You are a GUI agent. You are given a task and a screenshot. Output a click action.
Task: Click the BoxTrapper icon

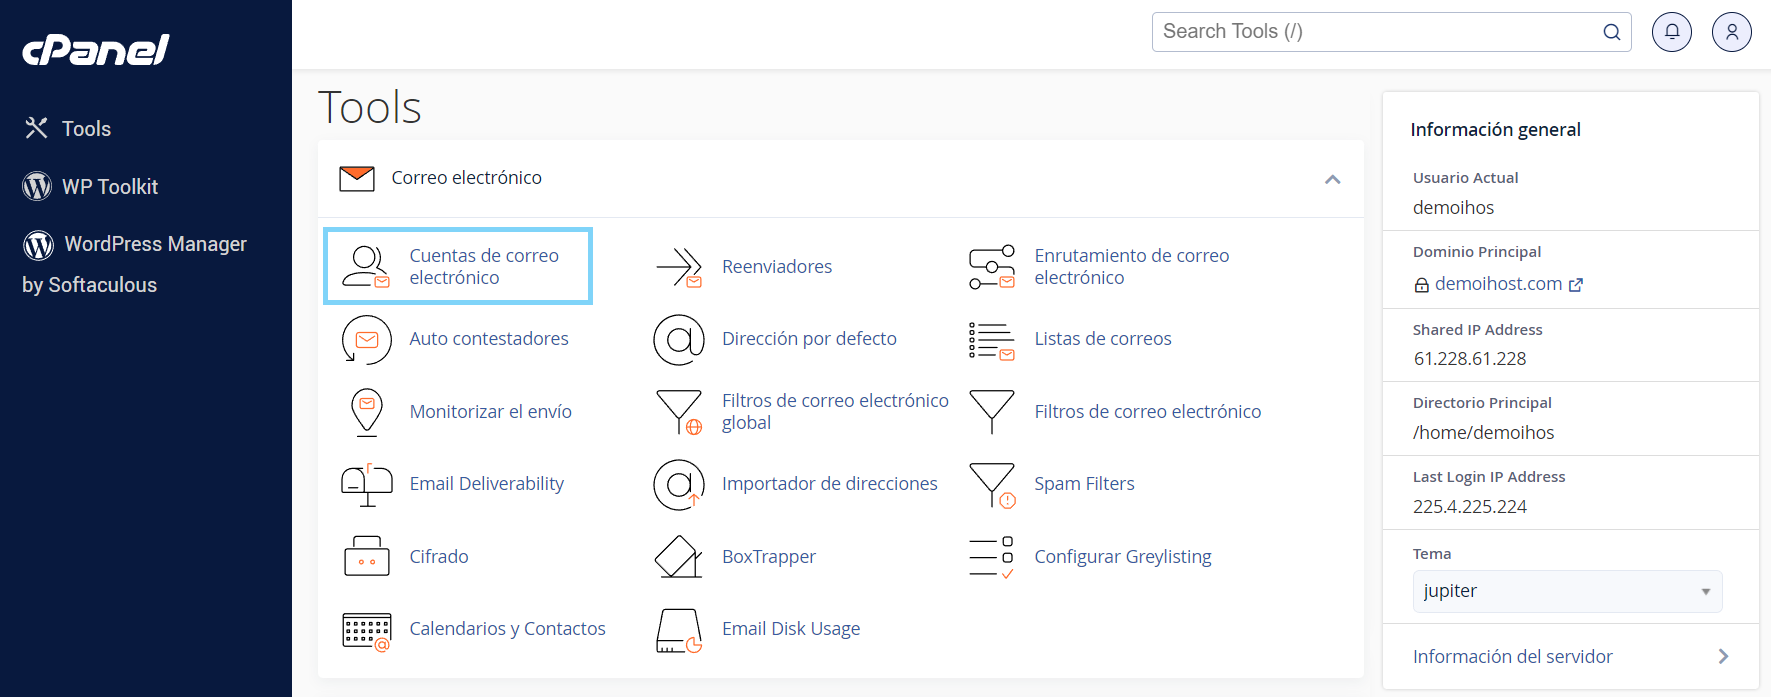(679, 557)
